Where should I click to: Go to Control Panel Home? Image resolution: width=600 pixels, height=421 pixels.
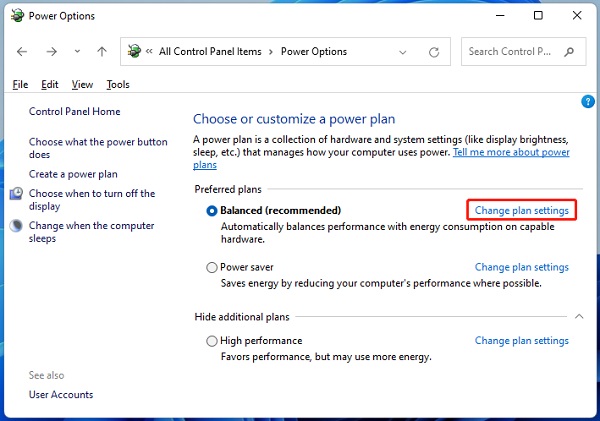[75, 111]
